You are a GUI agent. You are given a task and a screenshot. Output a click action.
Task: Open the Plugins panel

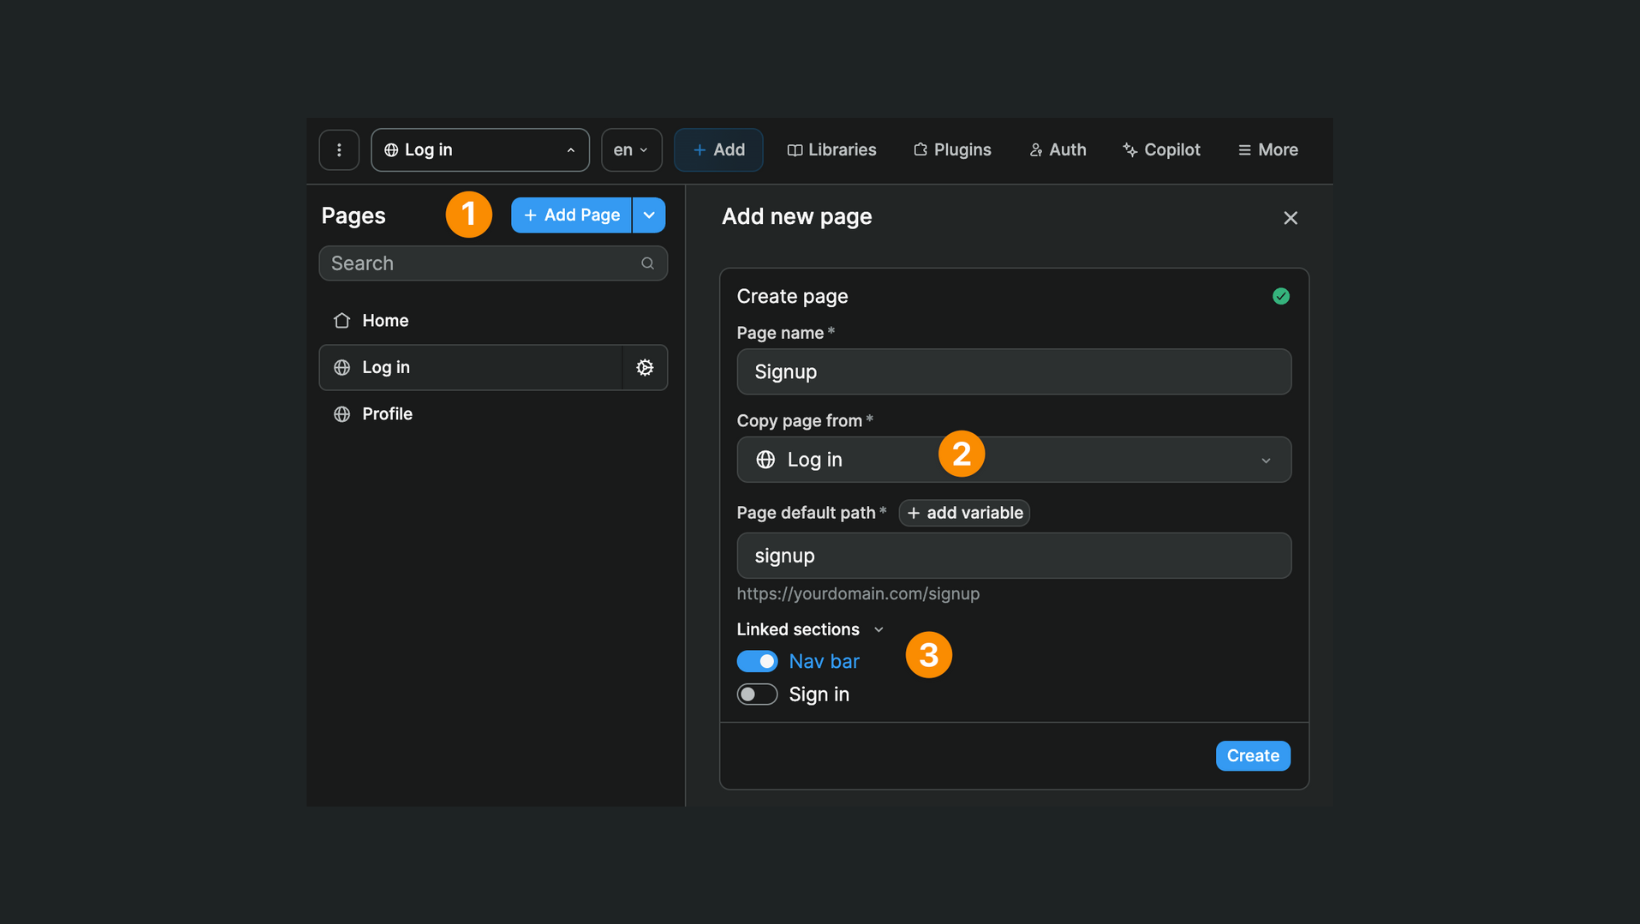[x=952, y=150]
